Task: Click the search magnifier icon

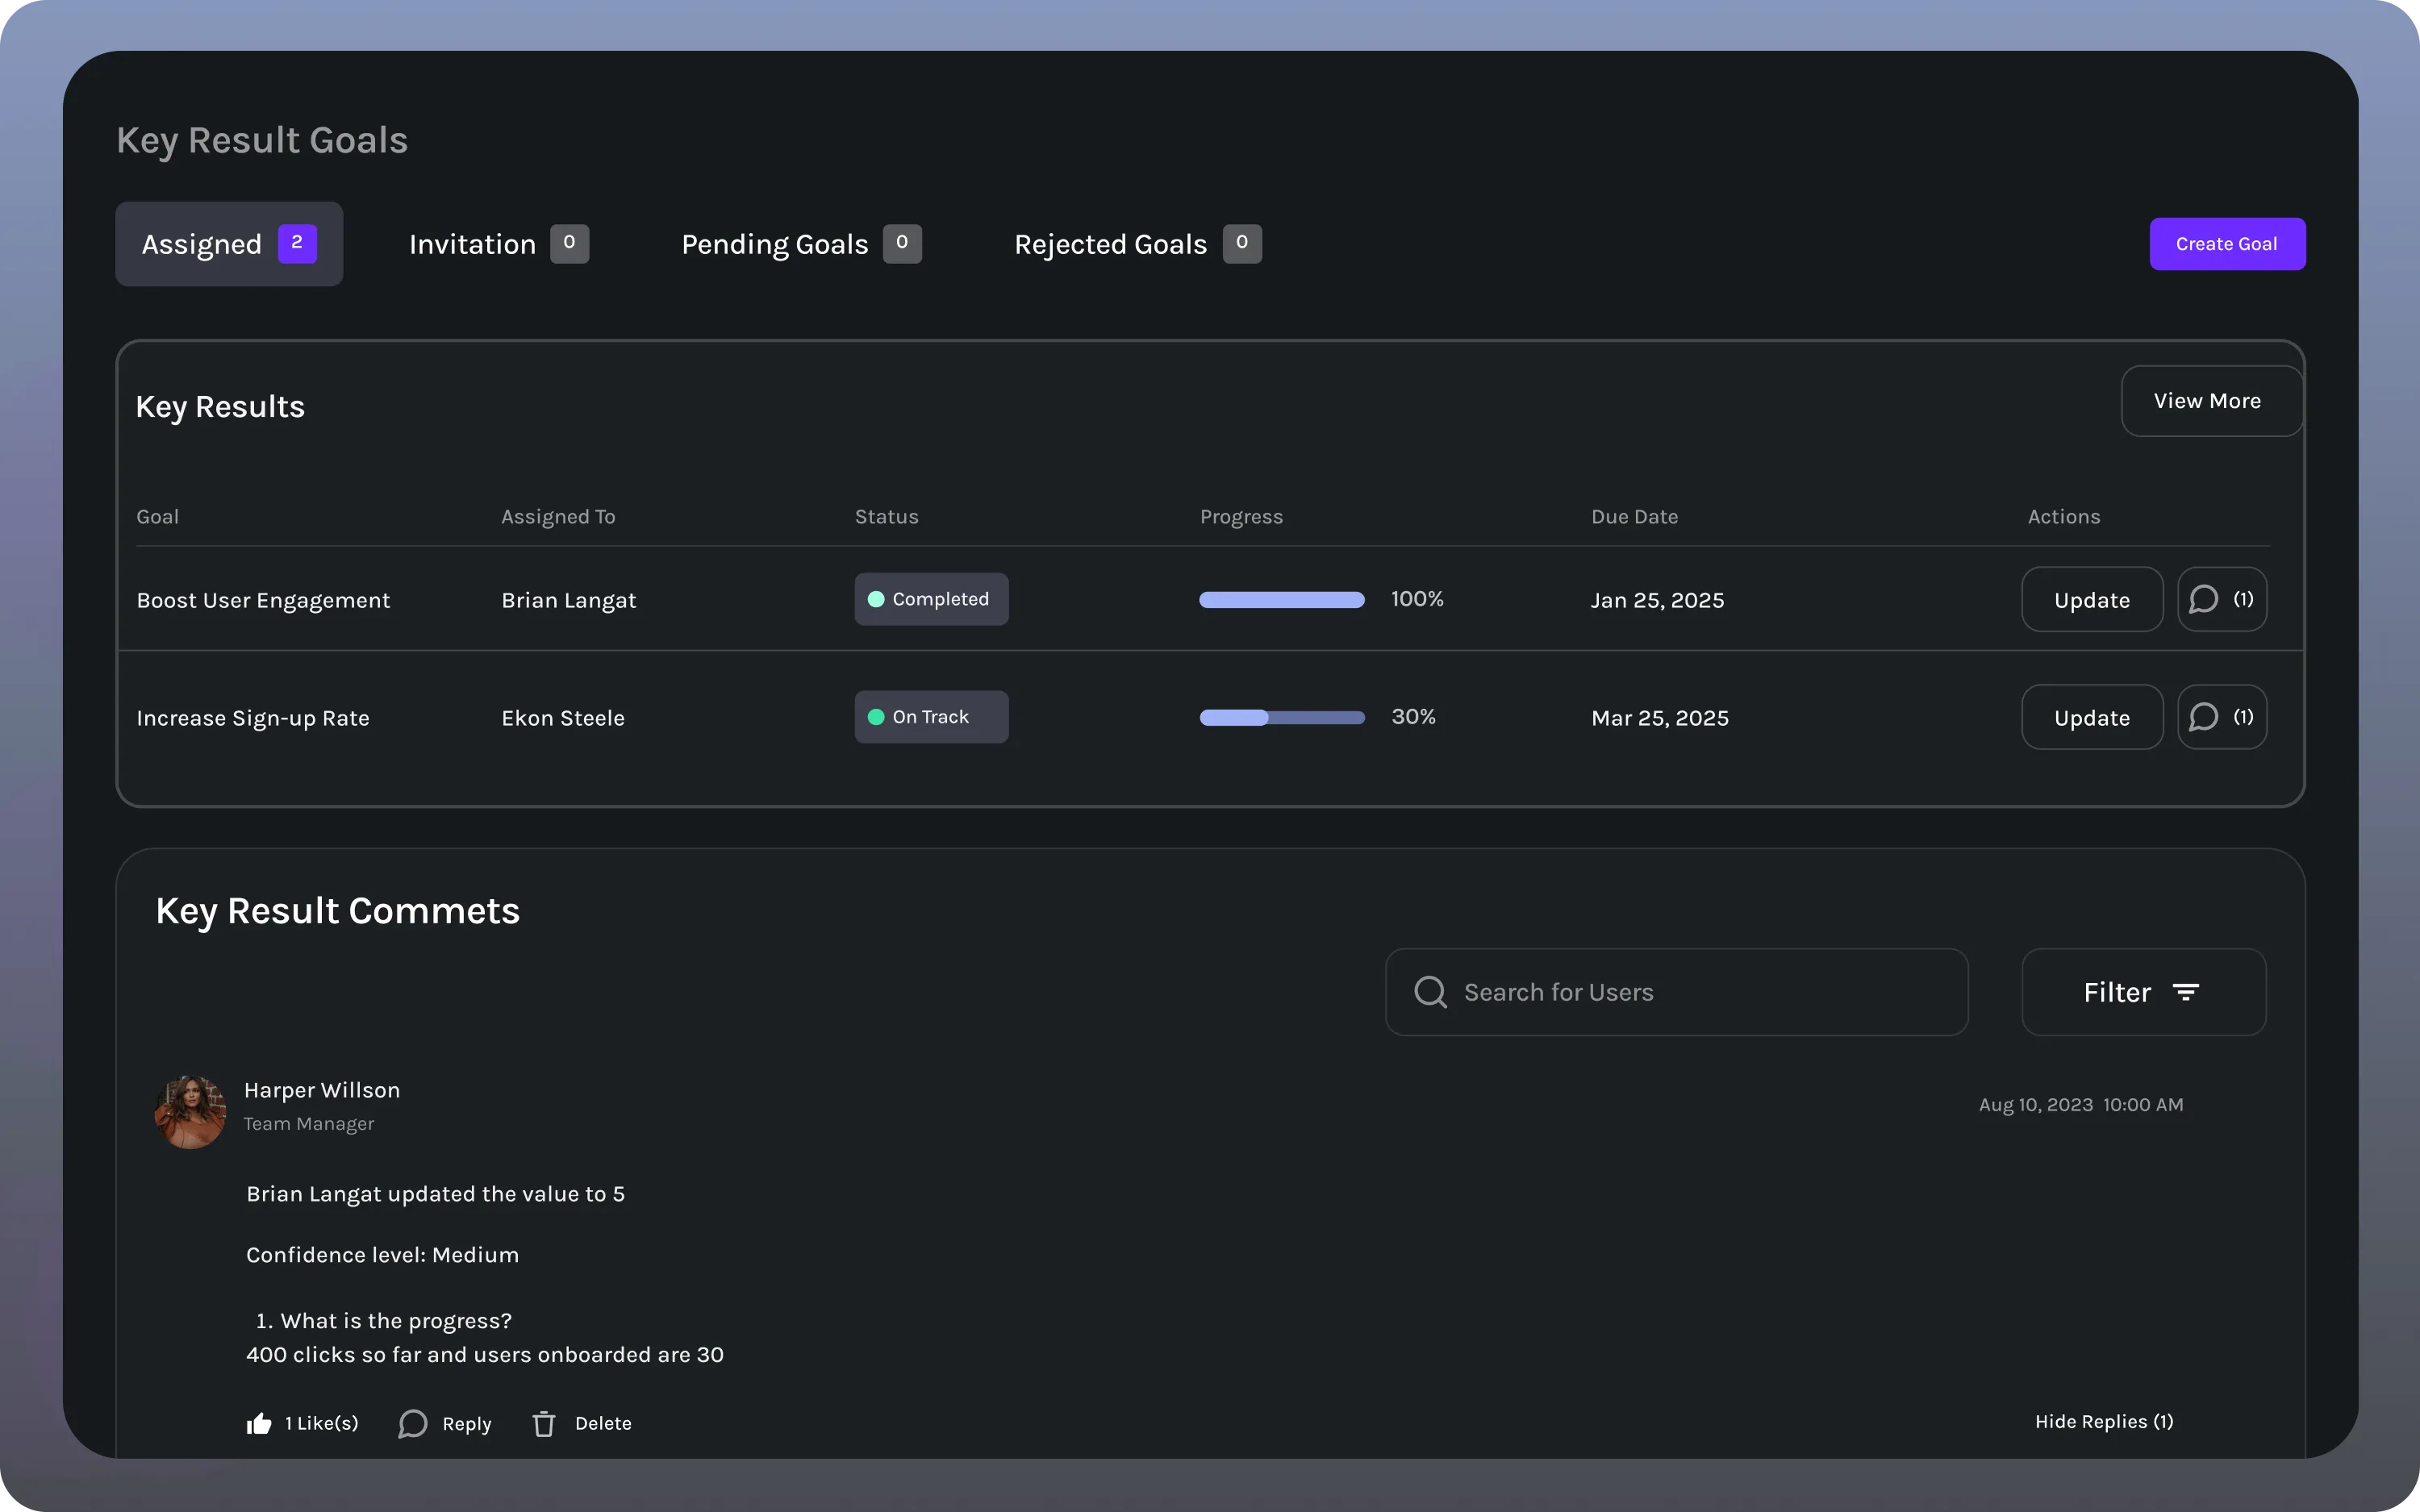Action: (1430, 992)
